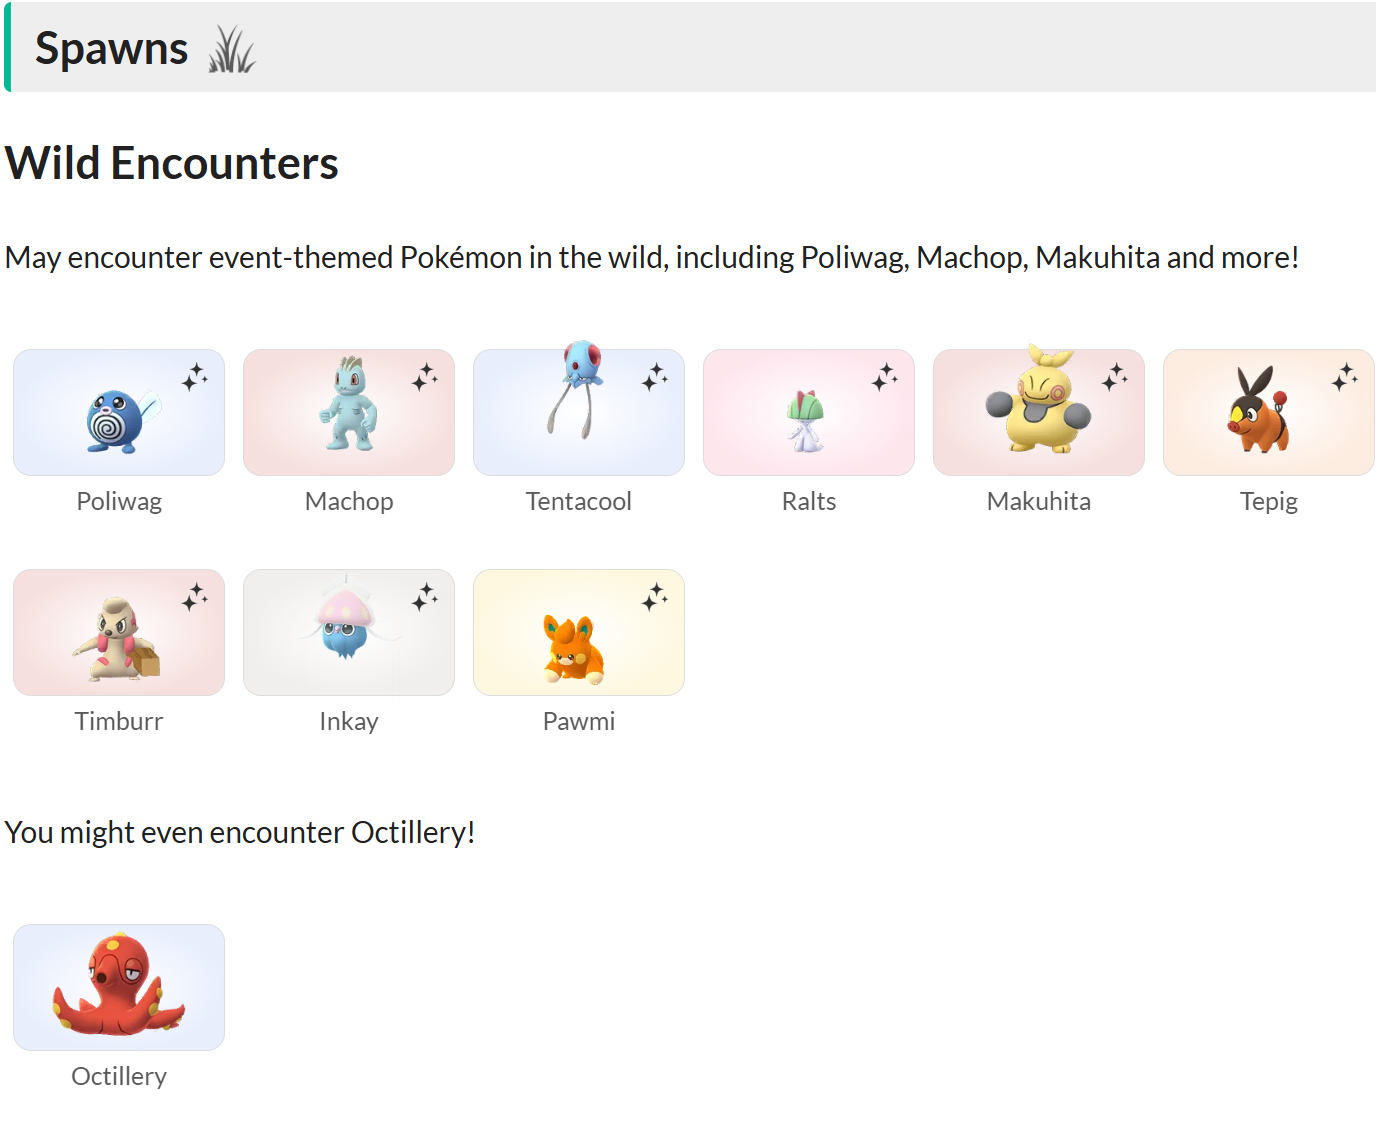This screenshot has width=1376, height=1138.
Task: Click the Poliwag sprite image
Action: (119, 413)
